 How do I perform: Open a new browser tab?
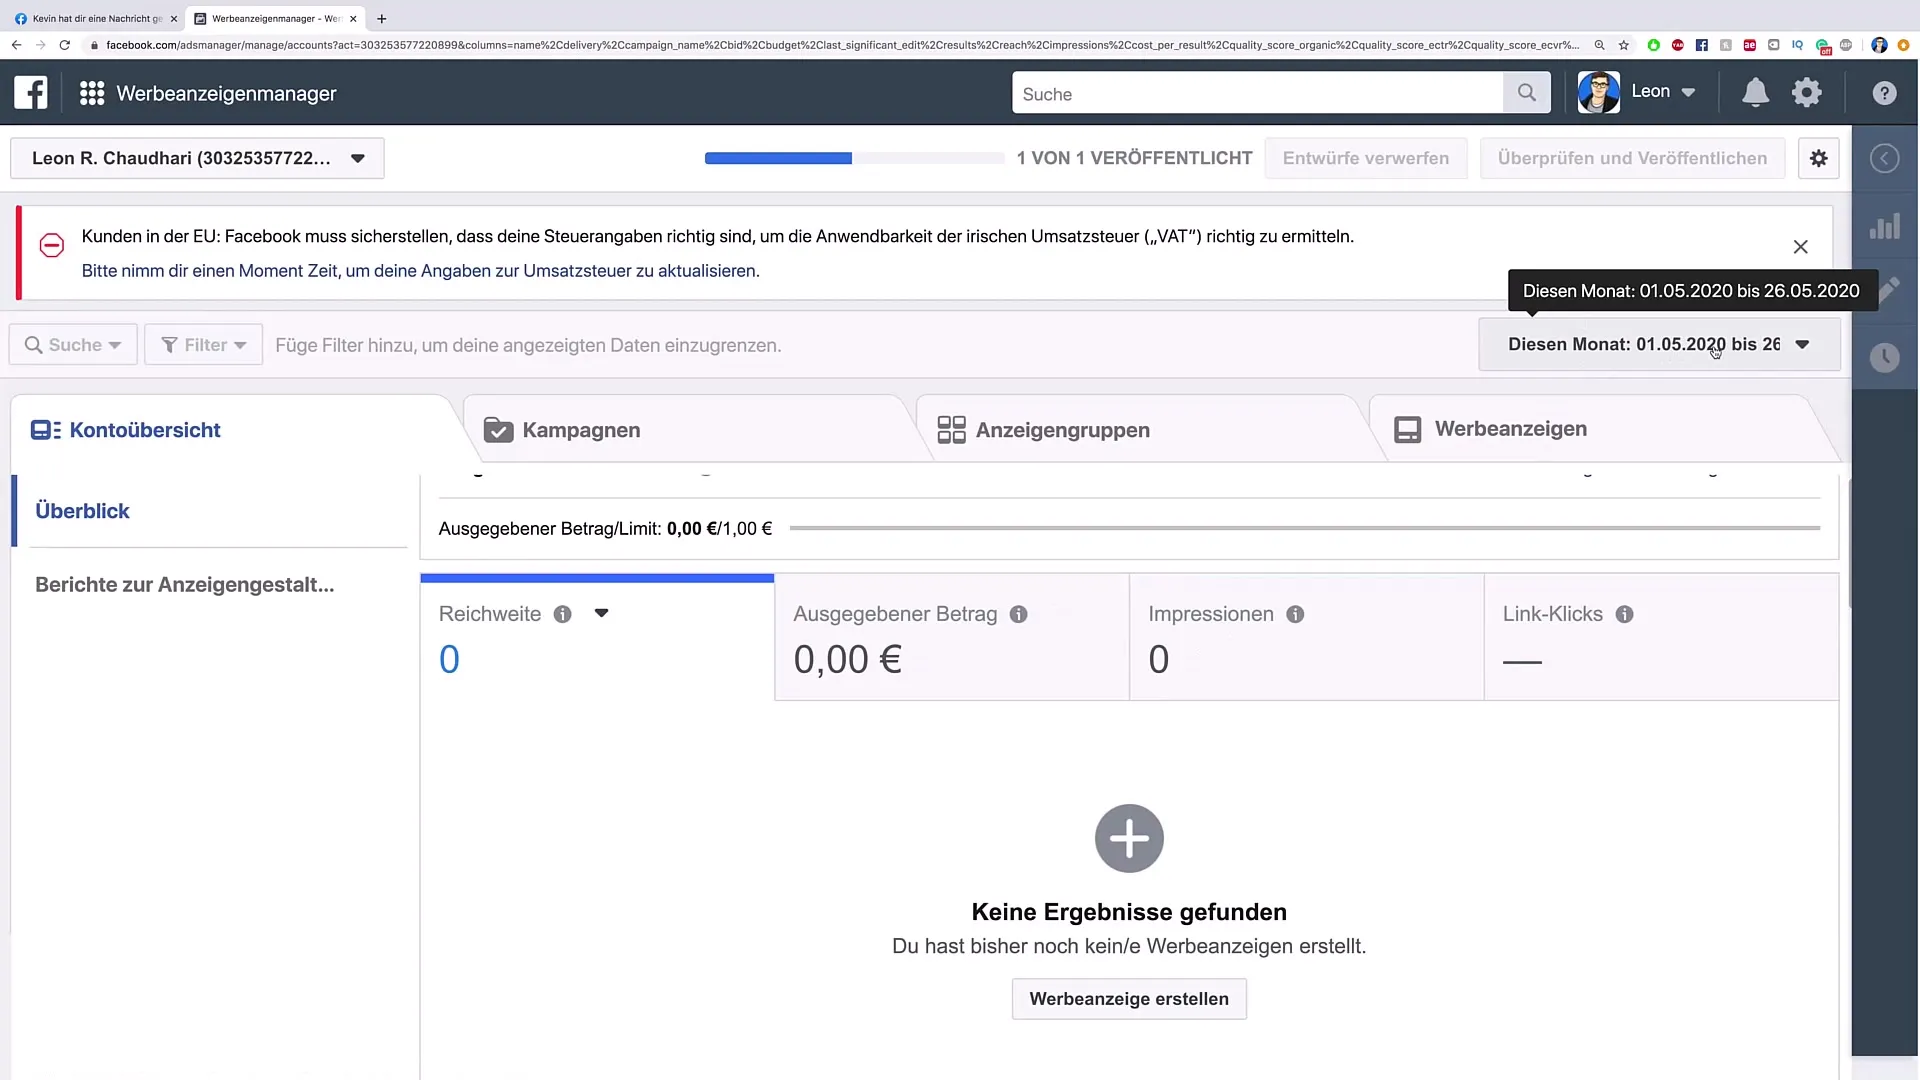pyautogui.click(x=381, y=18)
